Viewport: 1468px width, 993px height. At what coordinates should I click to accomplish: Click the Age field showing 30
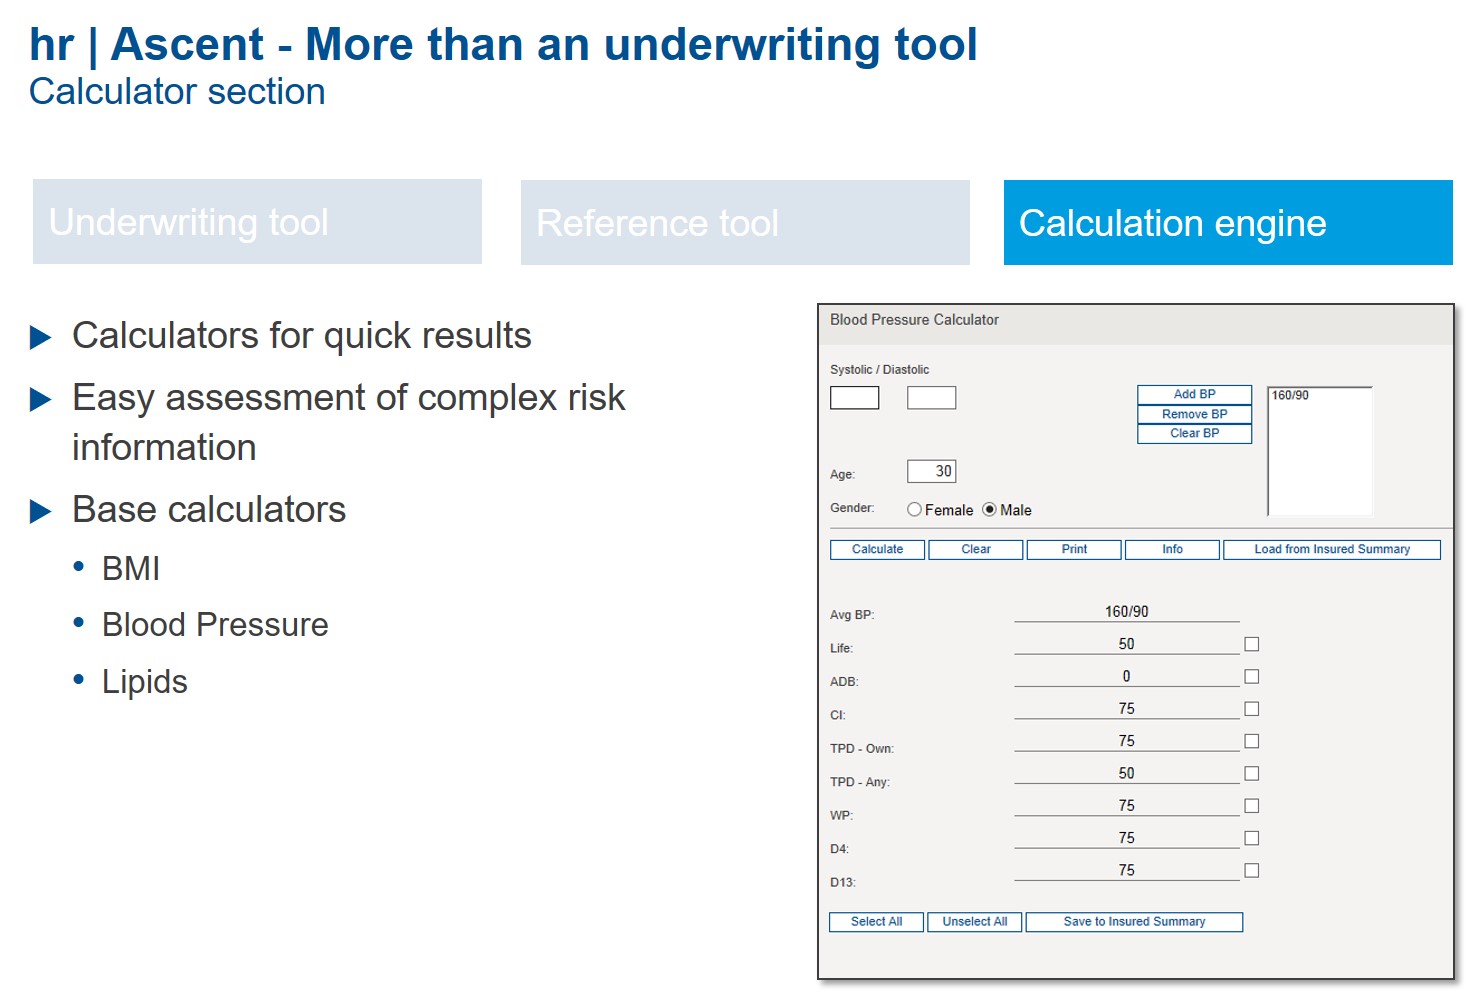coord(932,471)
